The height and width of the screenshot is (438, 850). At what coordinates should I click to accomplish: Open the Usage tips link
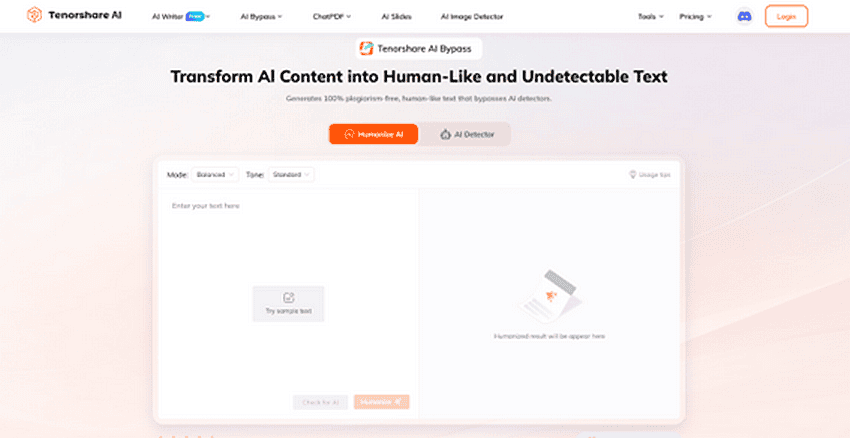tap(649, 175)
